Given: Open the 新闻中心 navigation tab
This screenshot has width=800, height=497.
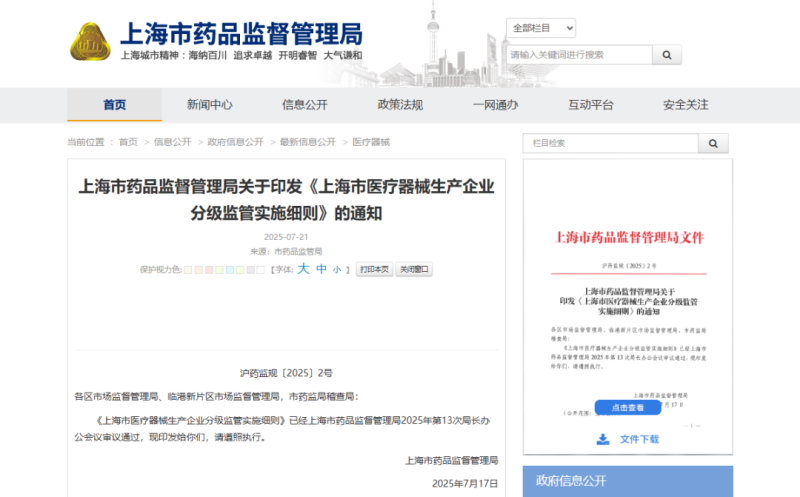Looking at the screenshot, I should pyautogui.click(x=210, y=105).
